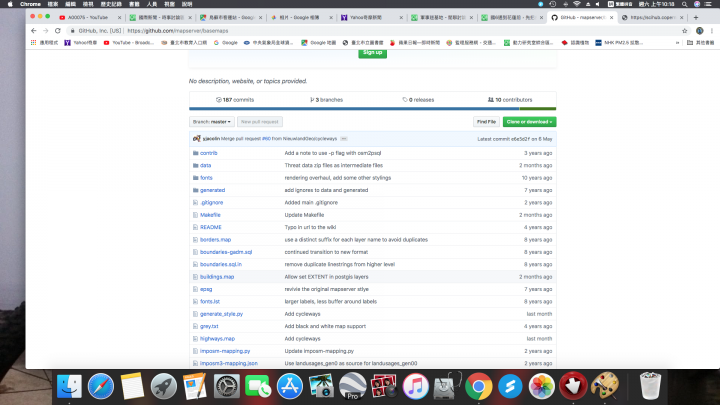Image resolution: width=720 pixels, height=405 pixels.
Task: Open Chrome profile avatar
Action: pyautogui.click(x=699, y=31)
